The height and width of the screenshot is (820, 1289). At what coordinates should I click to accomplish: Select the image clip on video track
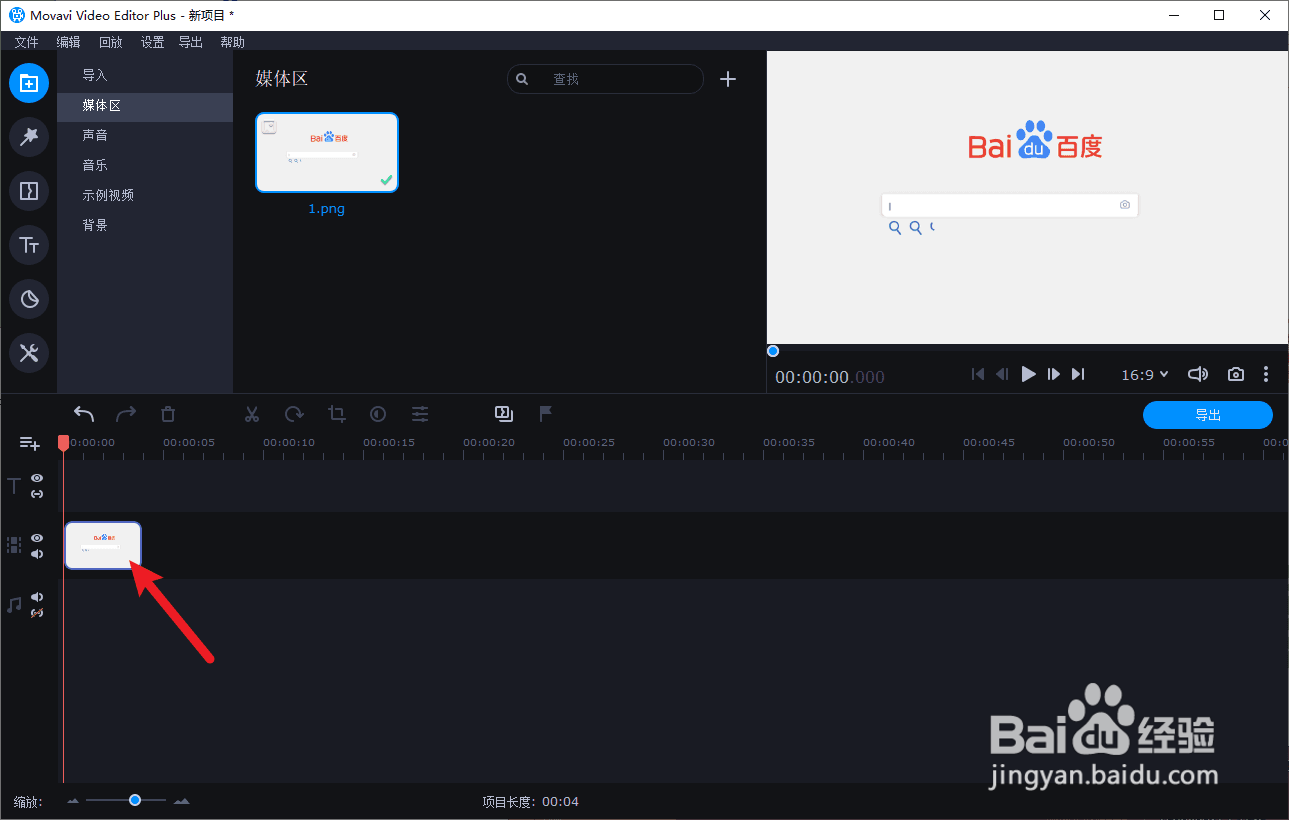click(103, 546)
